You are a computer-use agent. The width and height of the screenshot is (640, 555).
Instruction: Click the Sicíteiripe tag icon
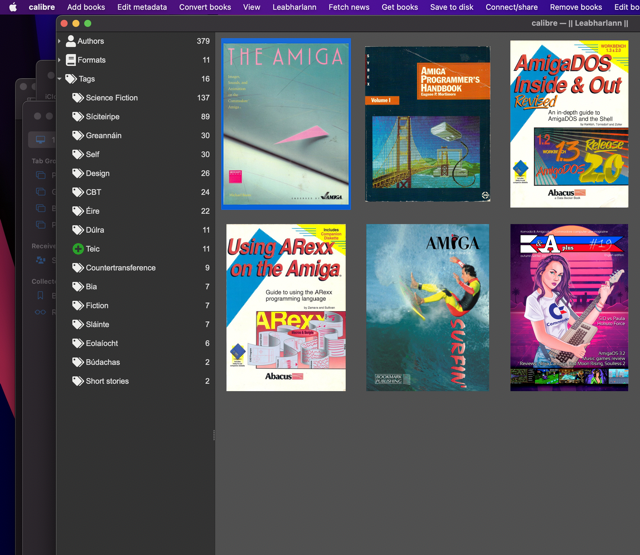click(78, 117)
